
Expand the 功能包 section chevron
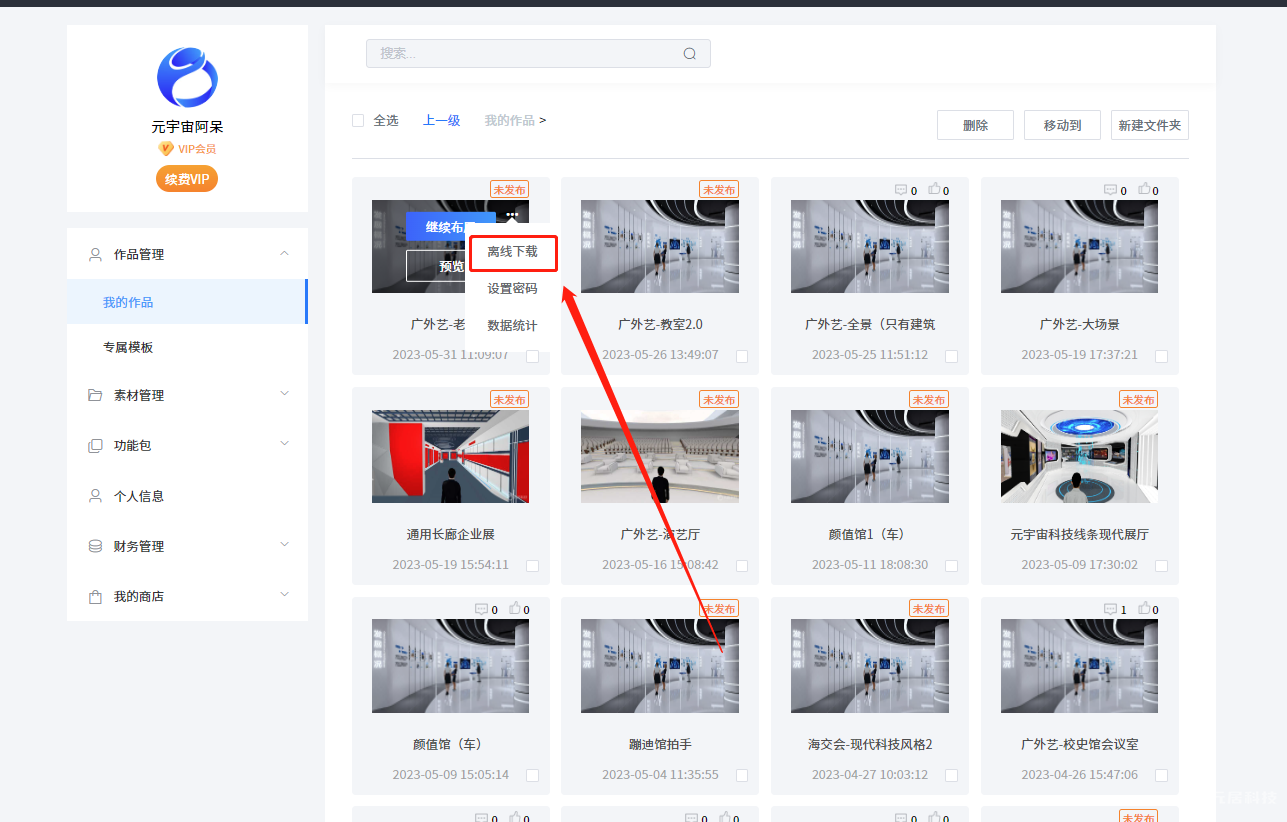click(x=284, y=444)
